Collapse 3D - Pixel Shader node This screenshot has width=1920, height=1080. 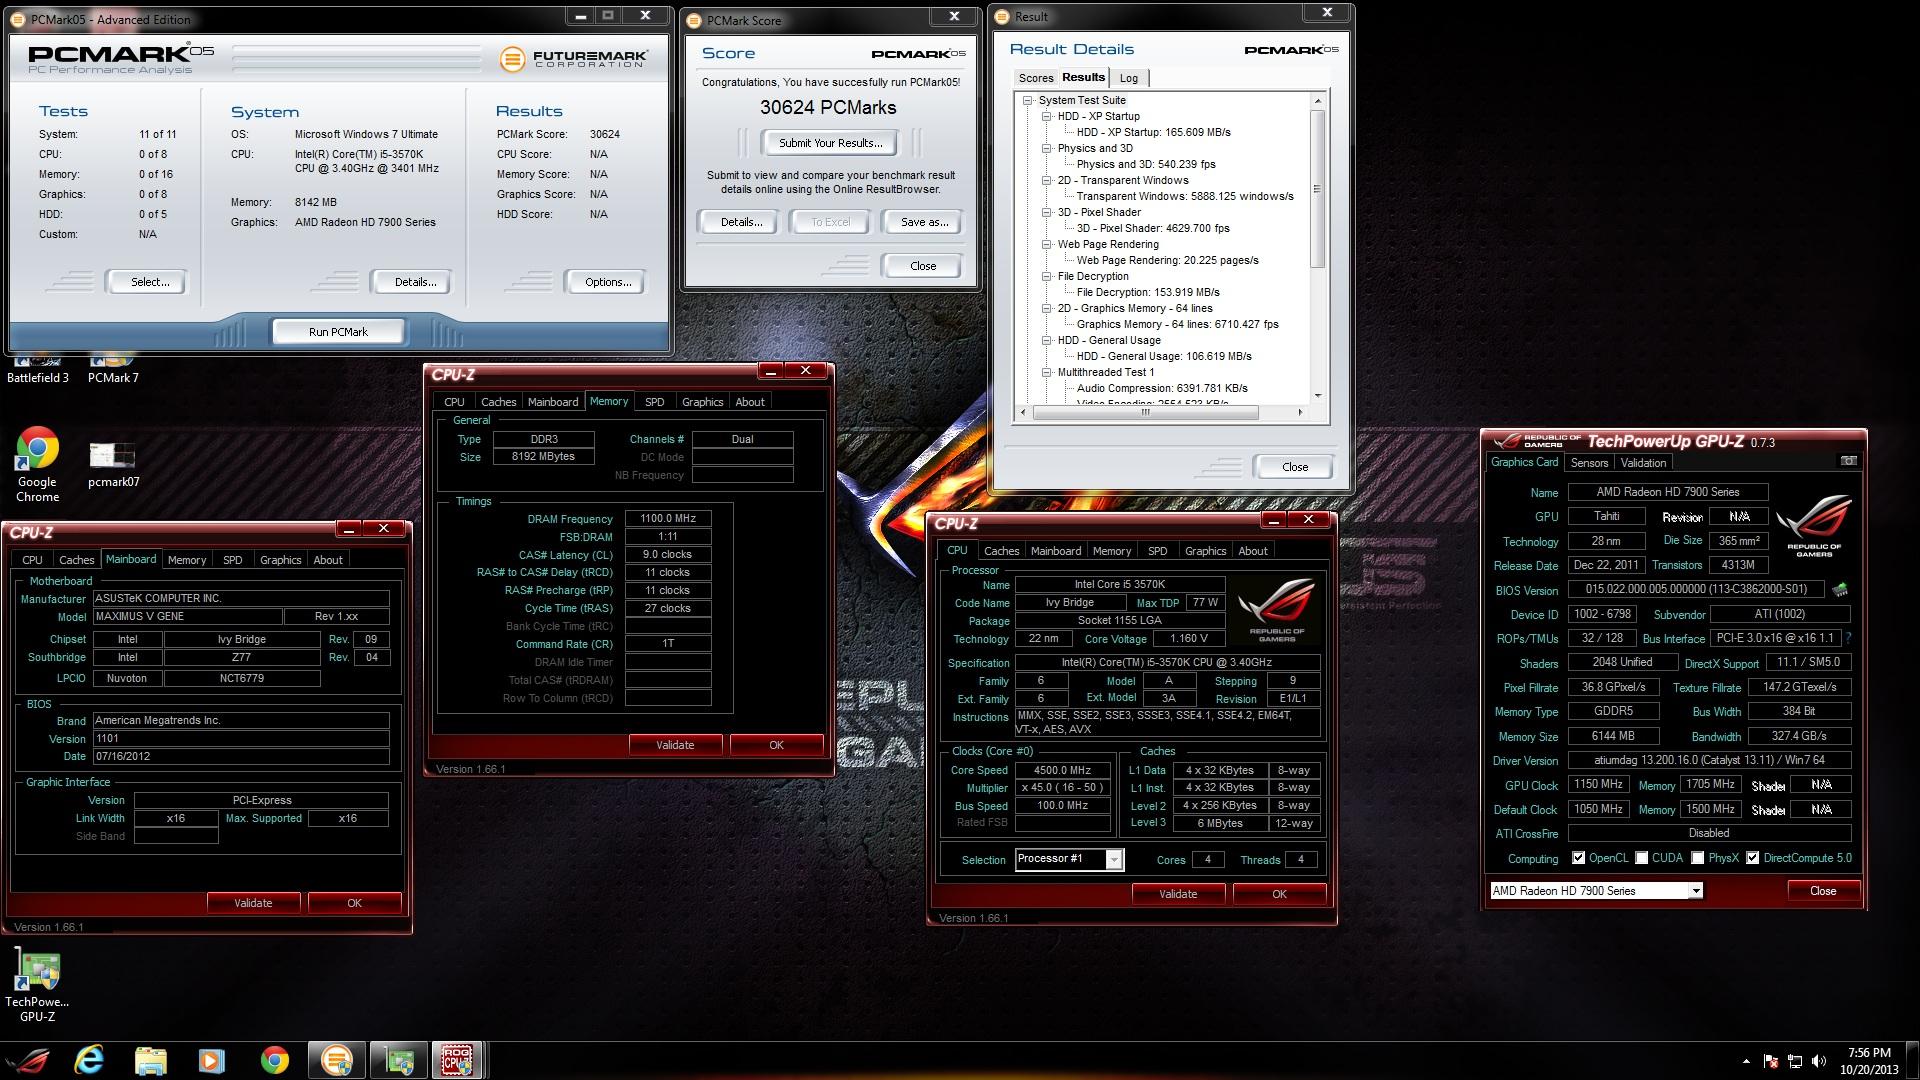click(x=1046, y=212)
